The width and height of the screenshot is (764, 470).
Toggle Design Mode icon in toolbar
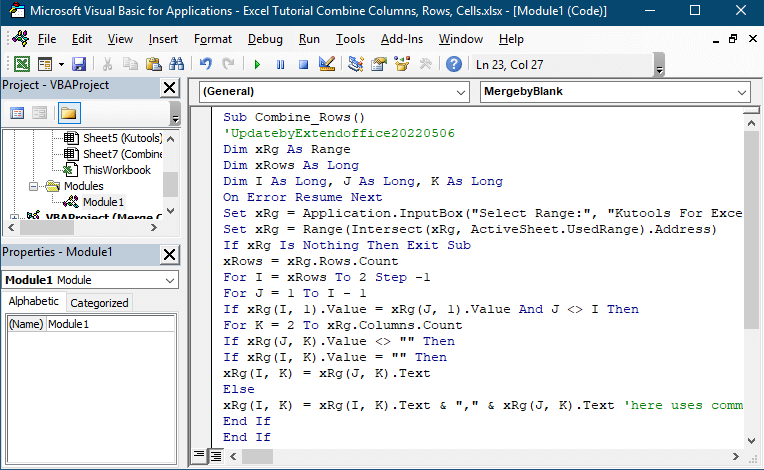(x=326, y=64)
